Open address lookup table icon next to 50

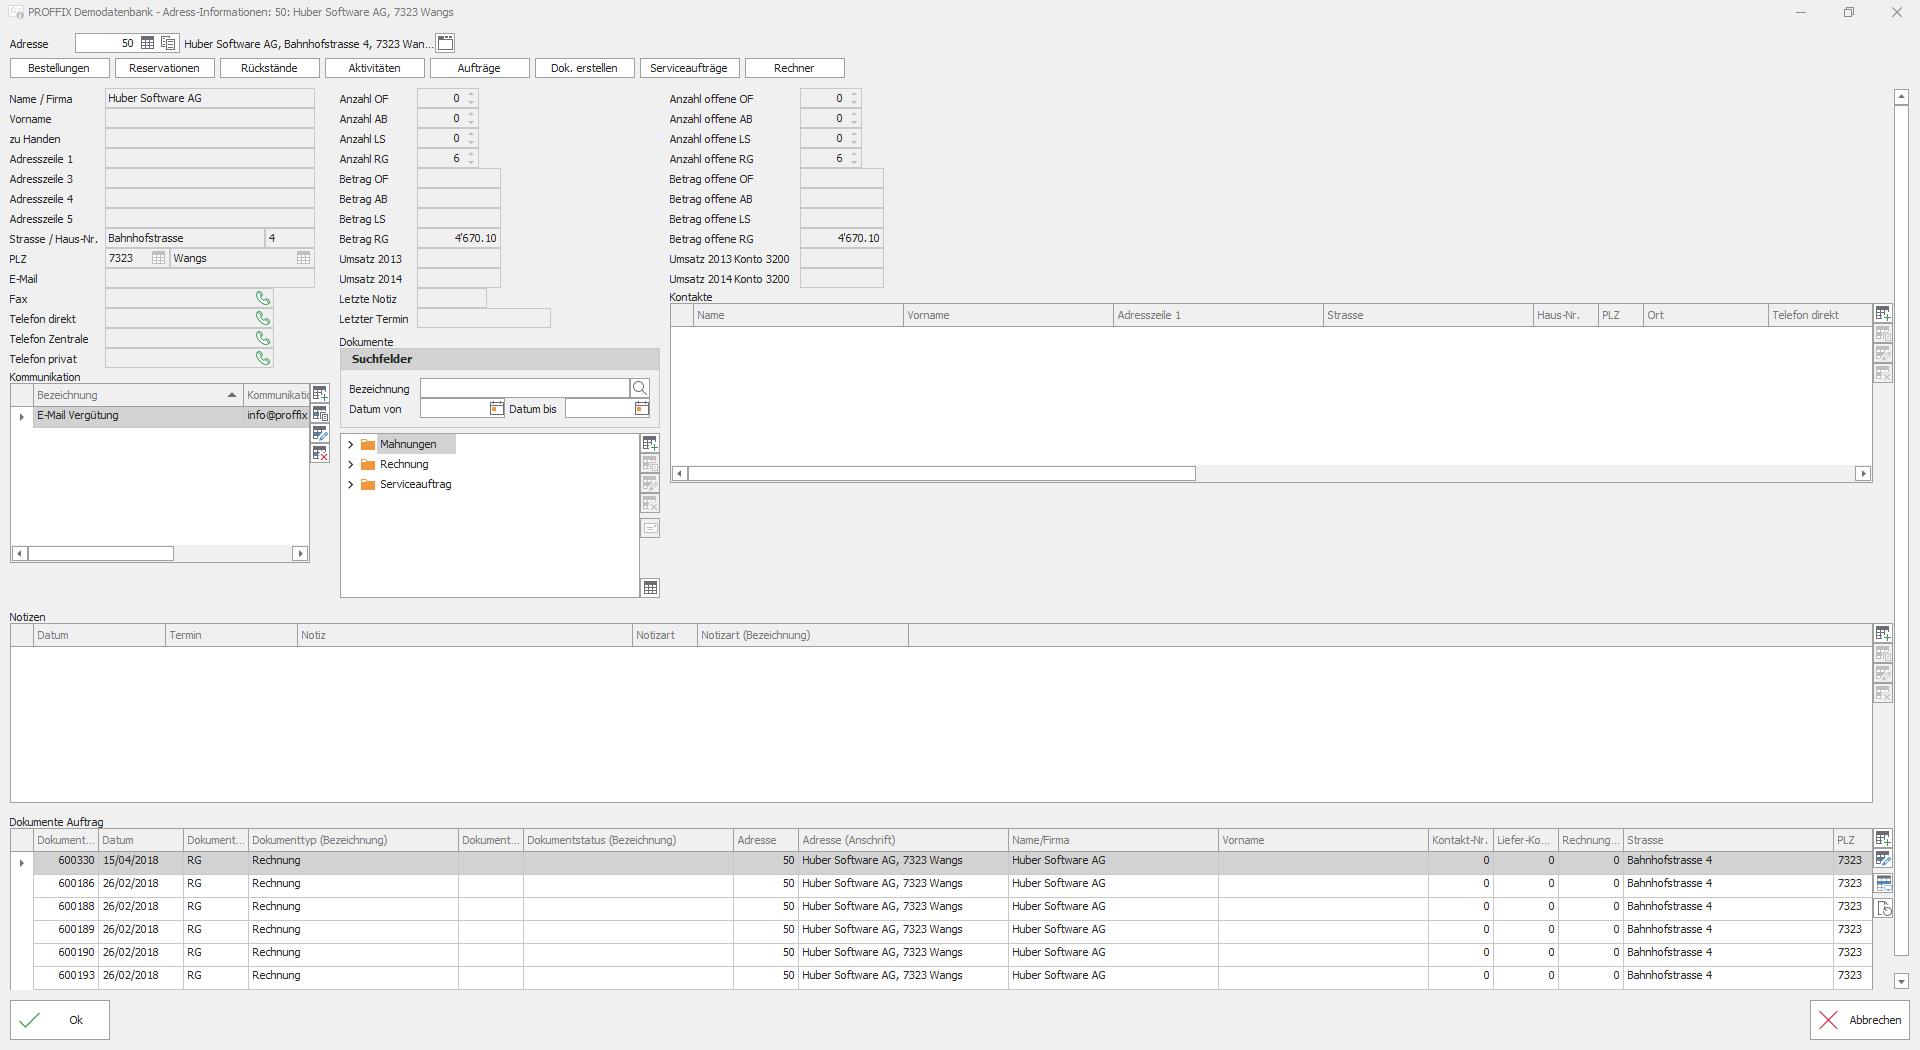tap(148, 43)
